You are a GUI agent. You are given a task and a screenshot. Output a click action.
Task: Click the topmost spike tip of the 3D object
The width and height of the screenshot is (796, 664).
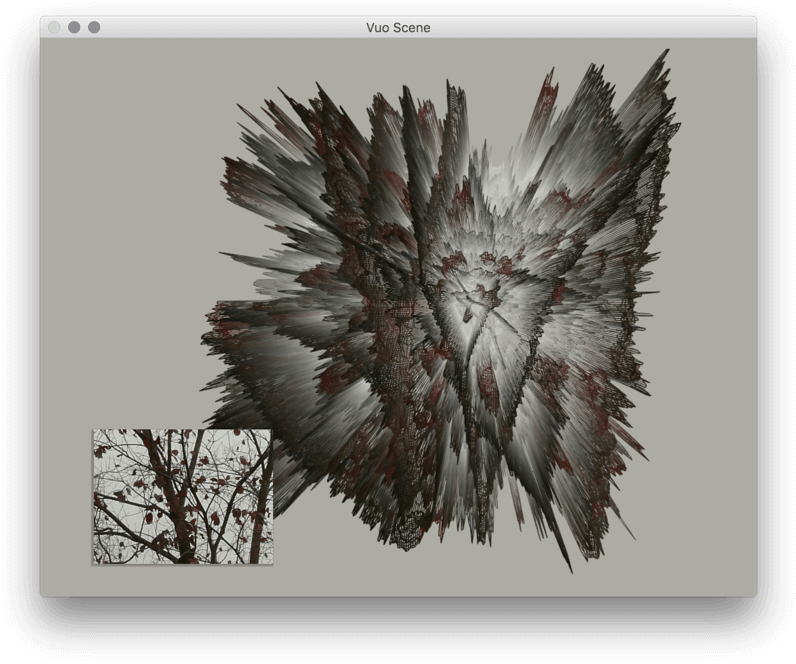coord(667,52)
